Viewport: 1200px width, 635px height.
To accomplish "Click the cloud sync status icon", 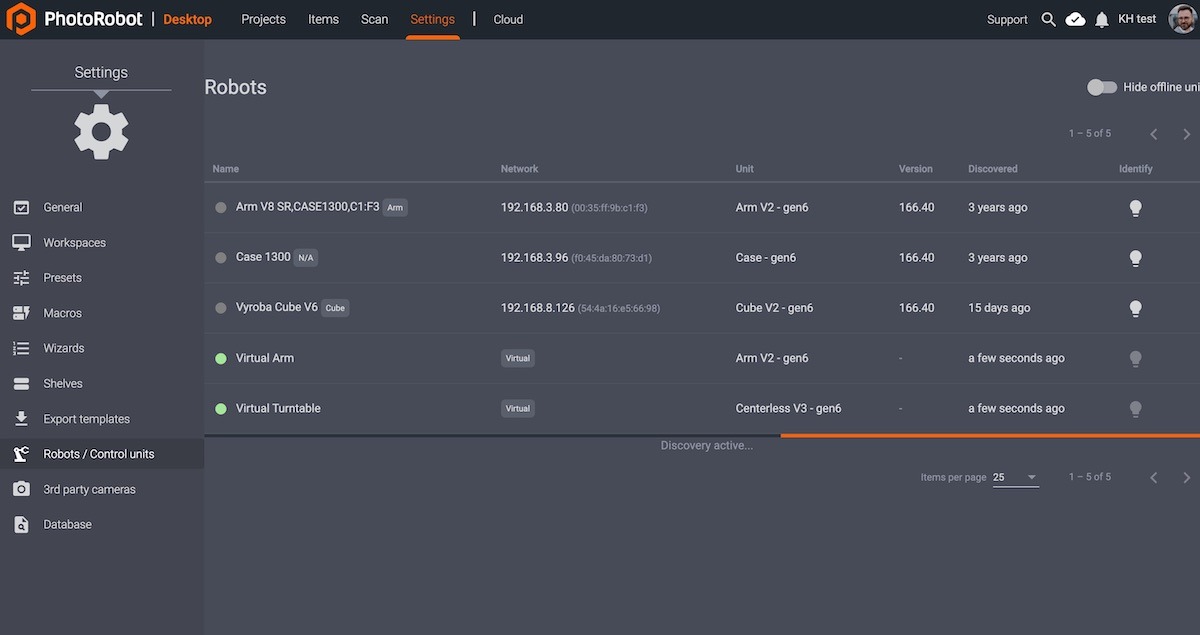I will (1075, 20).
